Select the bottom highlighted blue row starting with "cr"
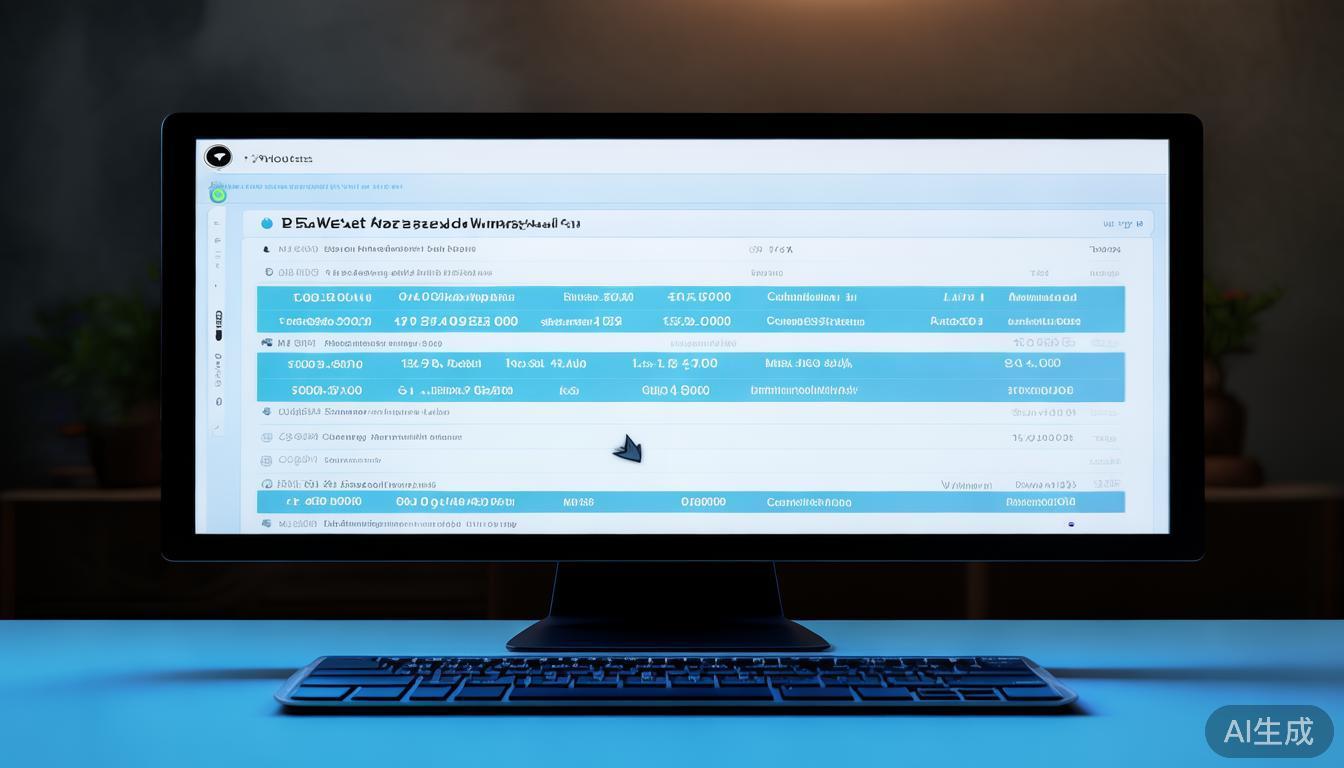Screen dimensions: 1344x768 point(690,502)
